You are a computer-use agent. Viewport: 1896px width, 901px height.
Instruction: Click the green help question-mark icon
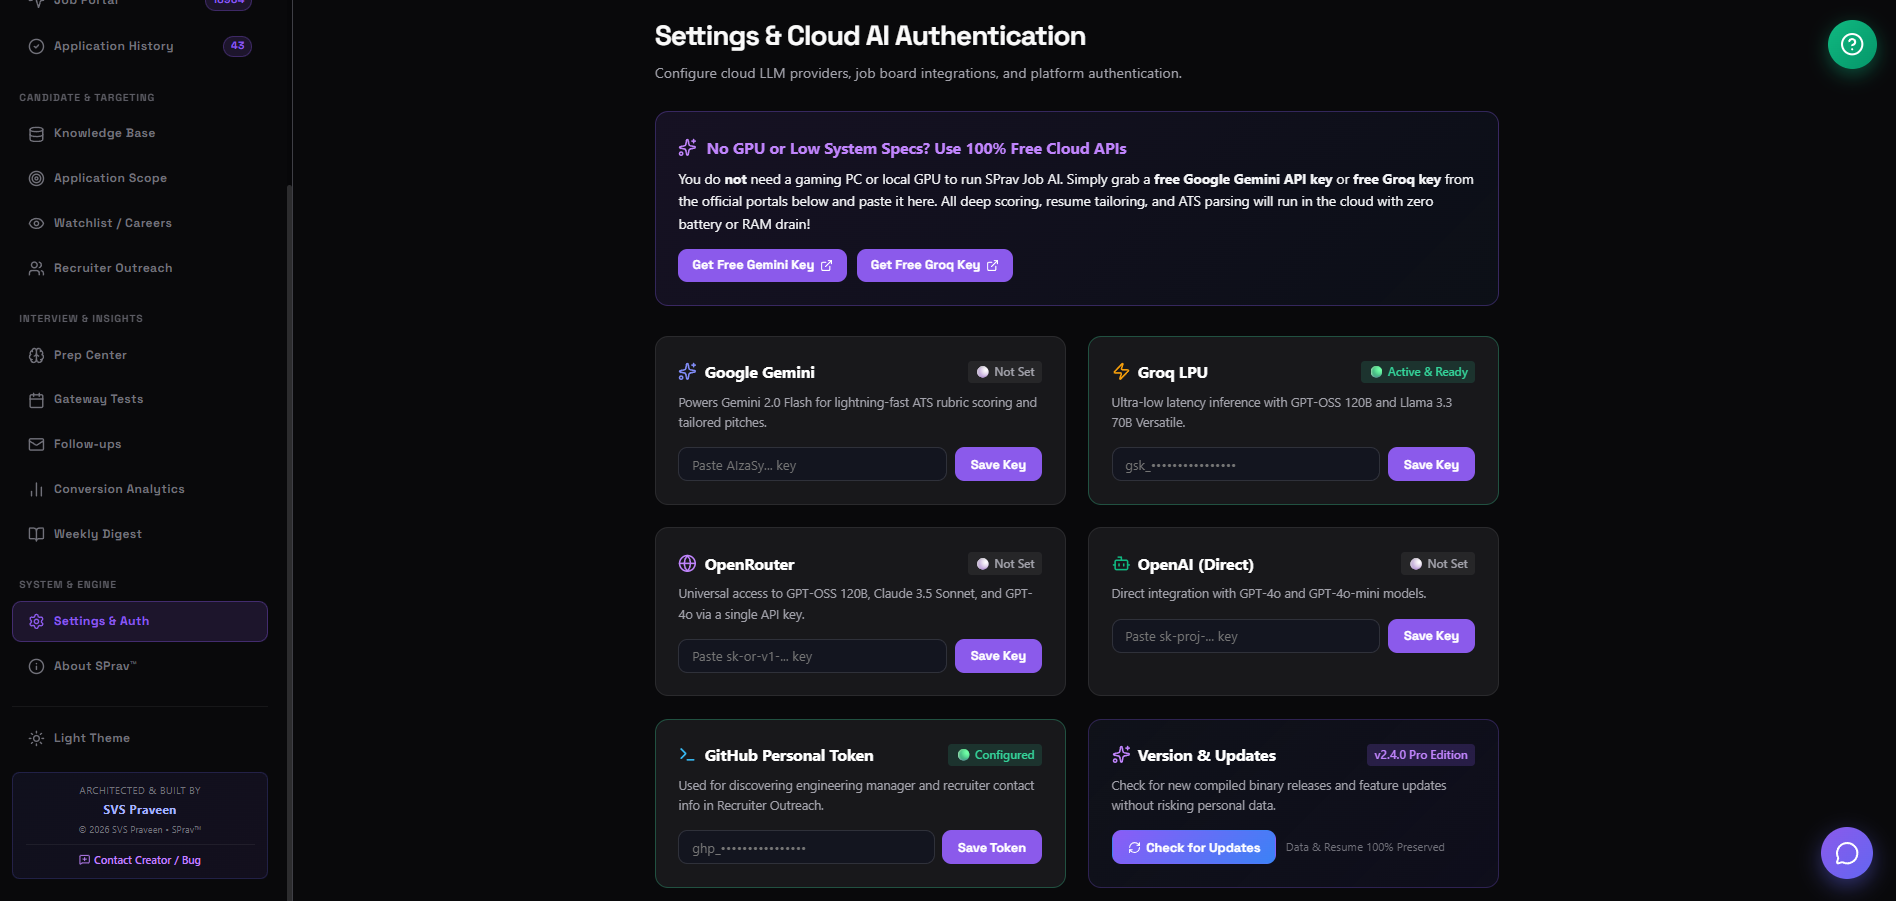(1852, 44)
